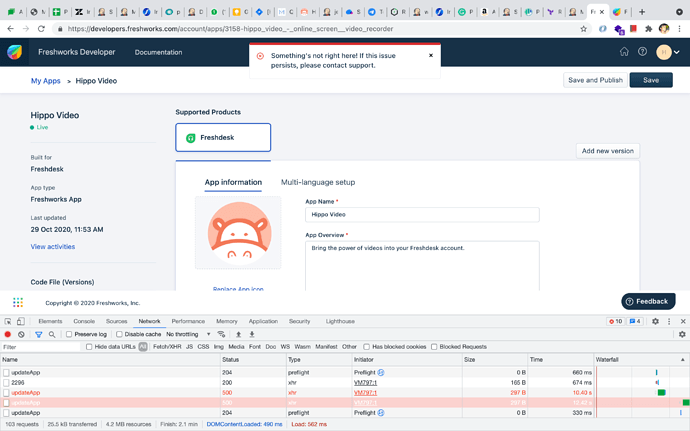This screenshot has height=431, width=690.
Task: Focus the network Filter text box
Action: 41,347
